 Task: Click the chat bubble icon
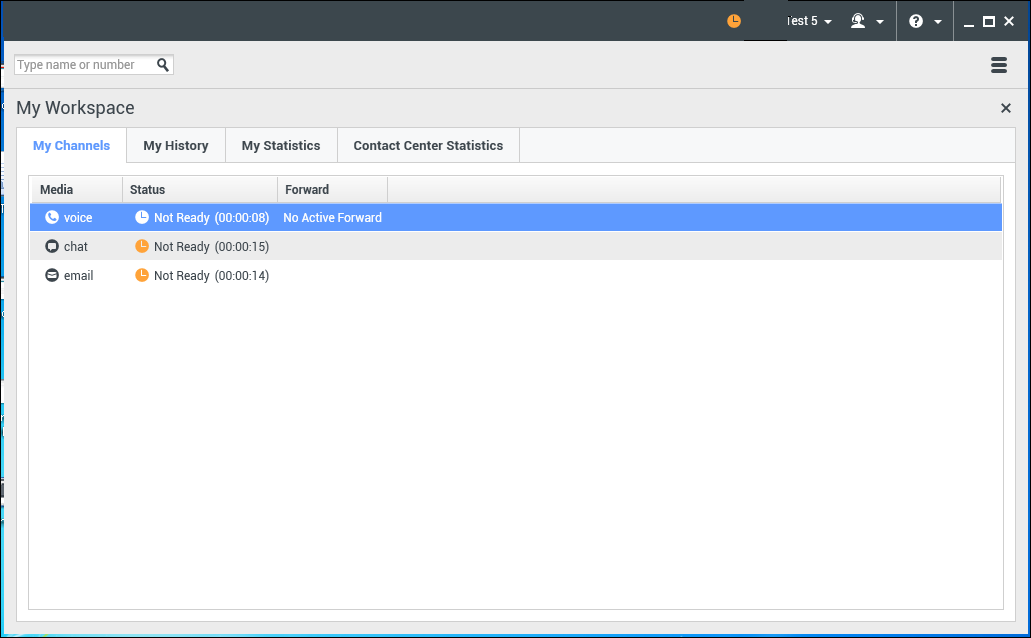click(x=52, y=246)
